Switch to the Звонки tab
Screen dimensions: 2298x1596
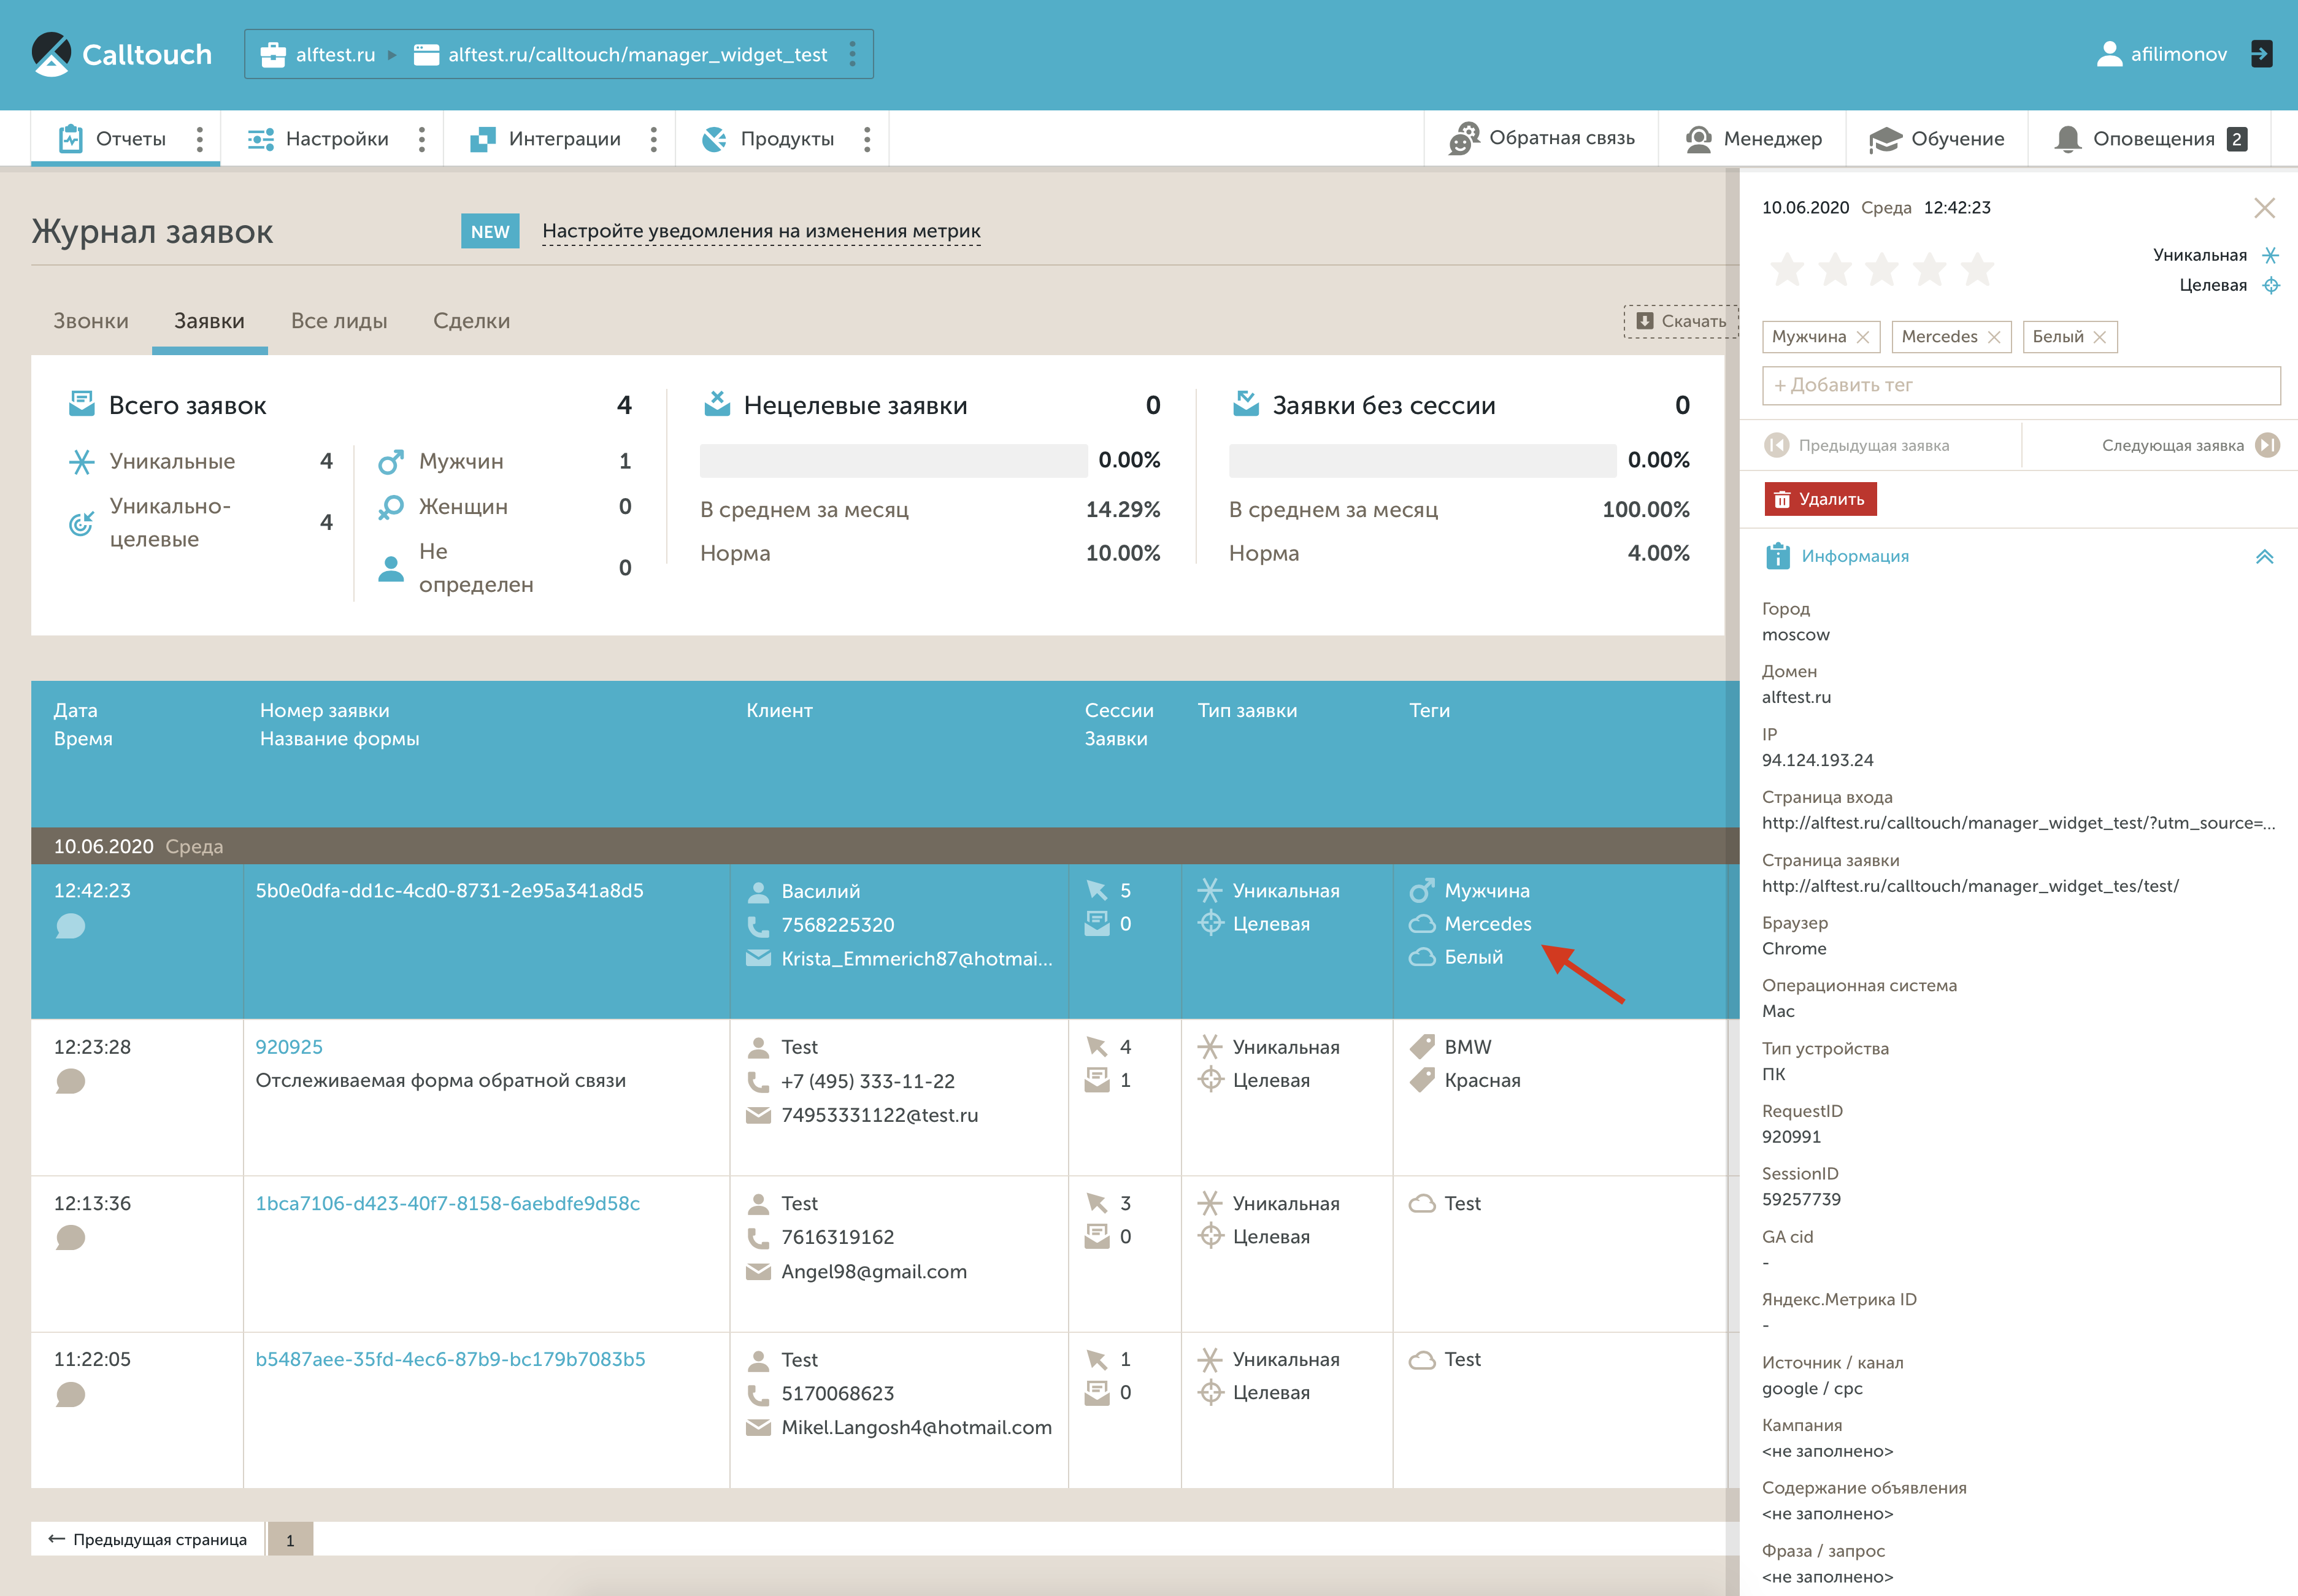pos(91,321)
